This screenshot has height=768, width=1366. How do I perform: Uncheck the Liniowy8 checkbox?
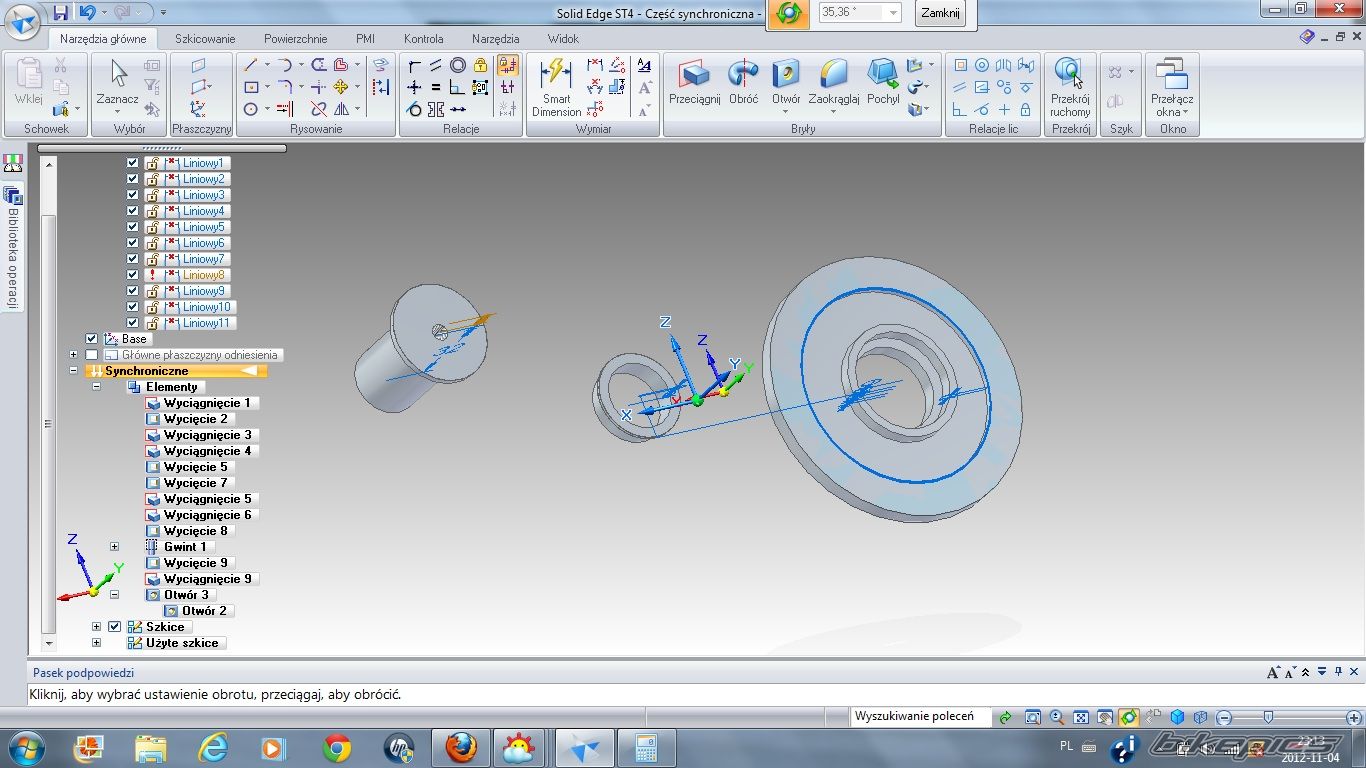coord(132,275)
